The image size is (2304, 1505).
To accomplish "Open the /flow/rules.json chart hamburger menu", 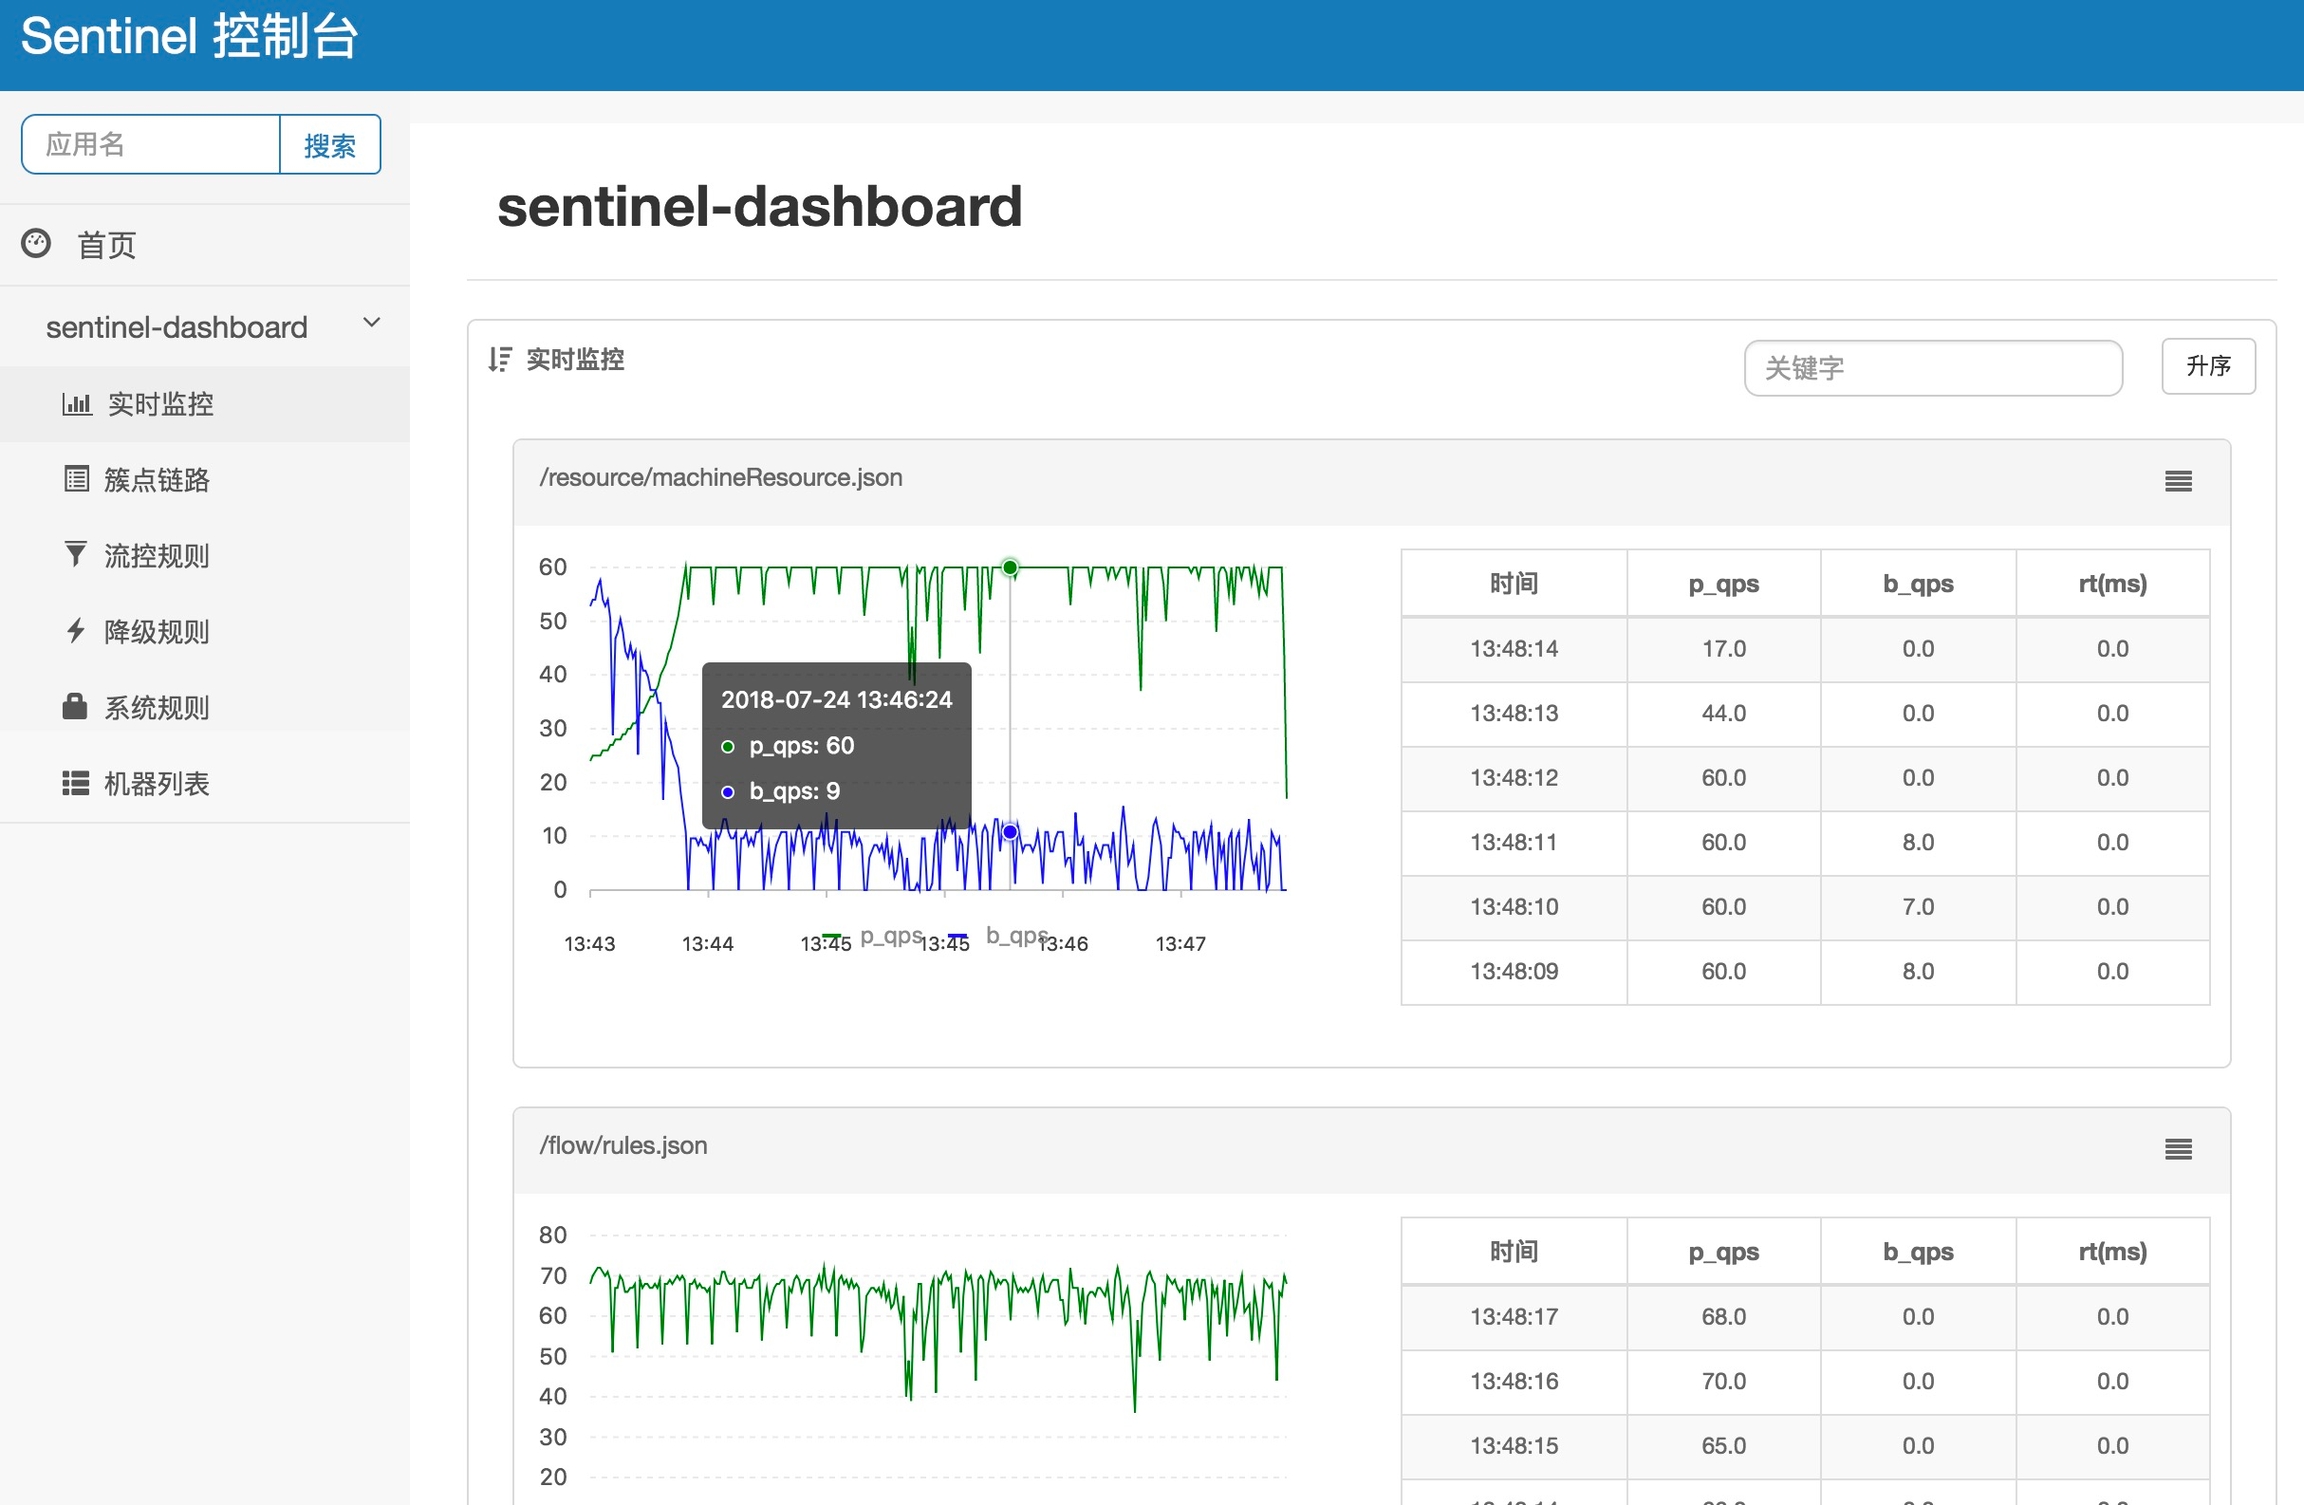I will click(x=2178, y=1150).
